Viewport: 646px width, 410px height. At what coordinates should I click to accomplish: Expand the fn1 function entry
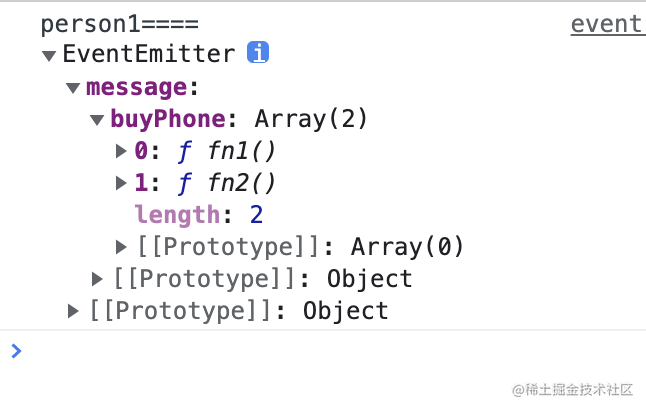pyautogui.click(x=121, y=151)
